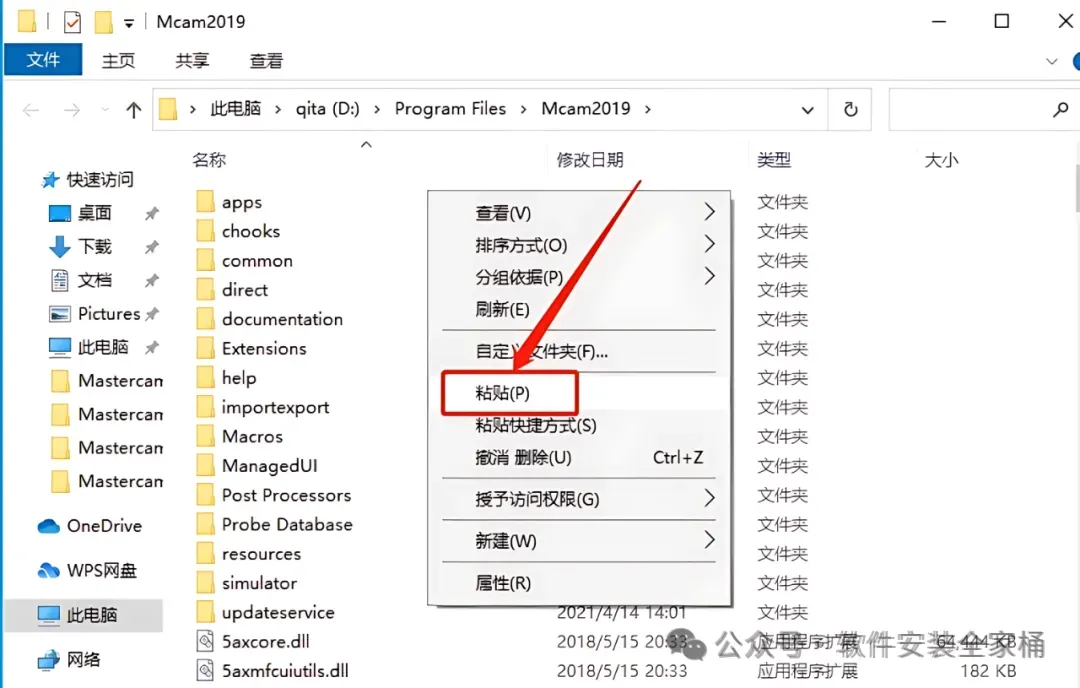The image size is (1080, 688).
Task: Choose 撤消 删除(U) from the context menu
Action: pyautogui.click(x=579, y=457)
